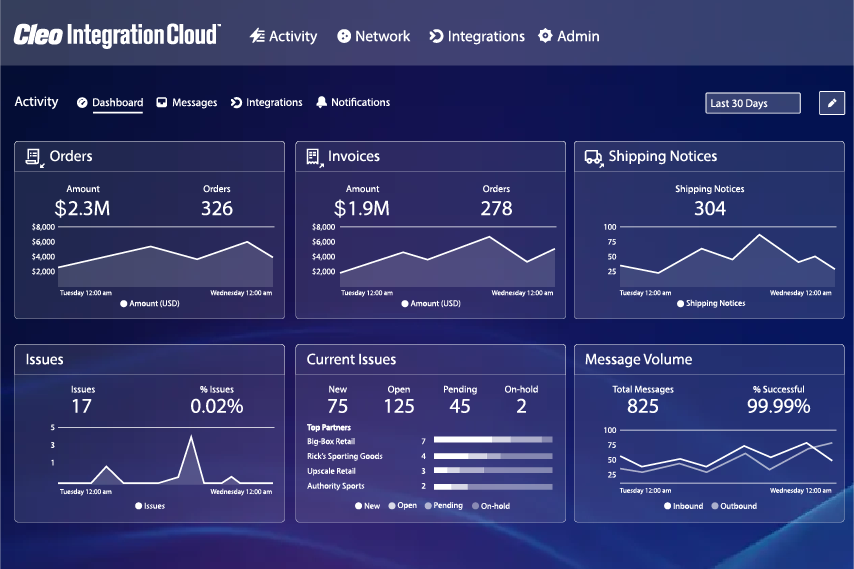Viewport: 854px width, 569px height.
Task: Click the Authority Sports issues bar
Action: [x=493, y=486]
